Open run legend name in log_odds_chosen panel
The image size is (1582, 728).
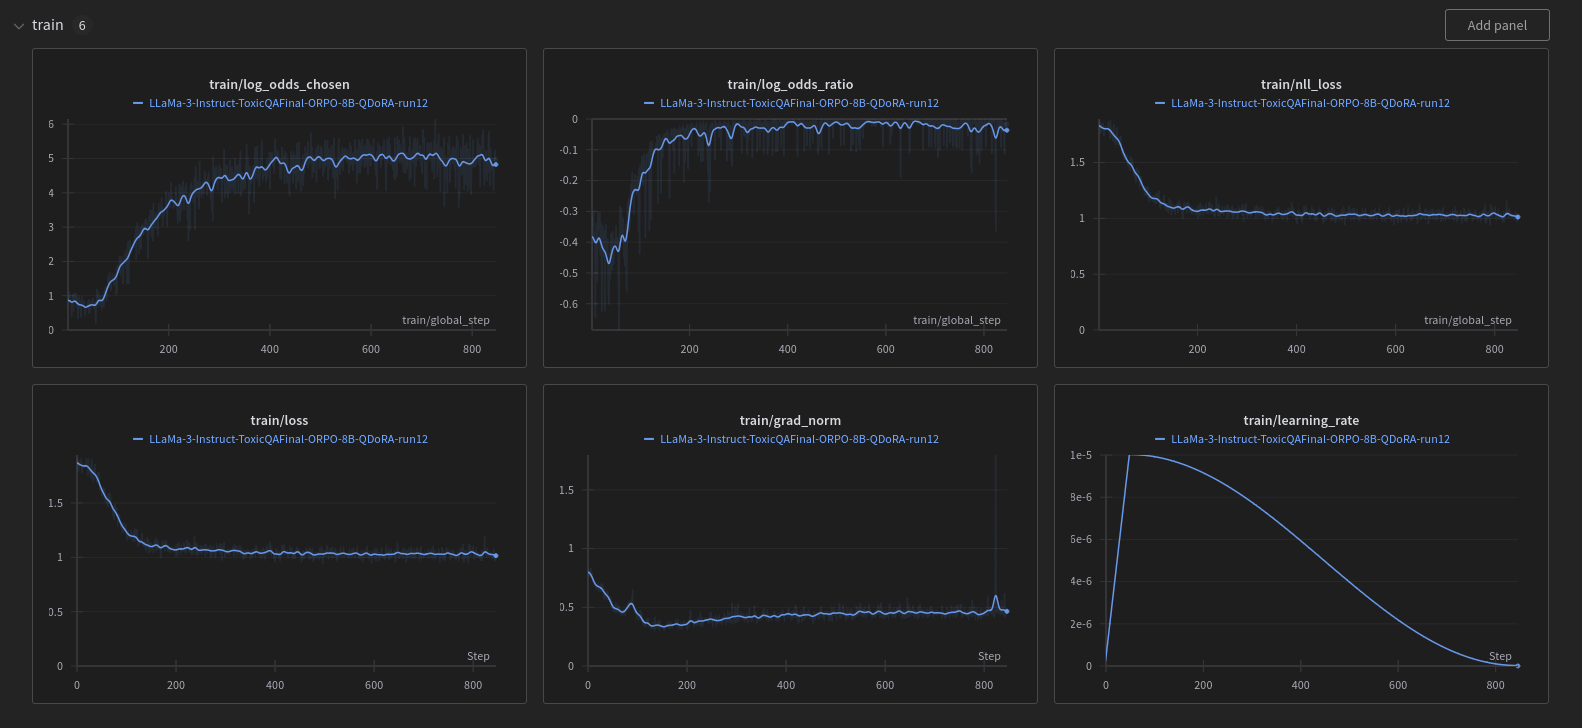[288, 103]
